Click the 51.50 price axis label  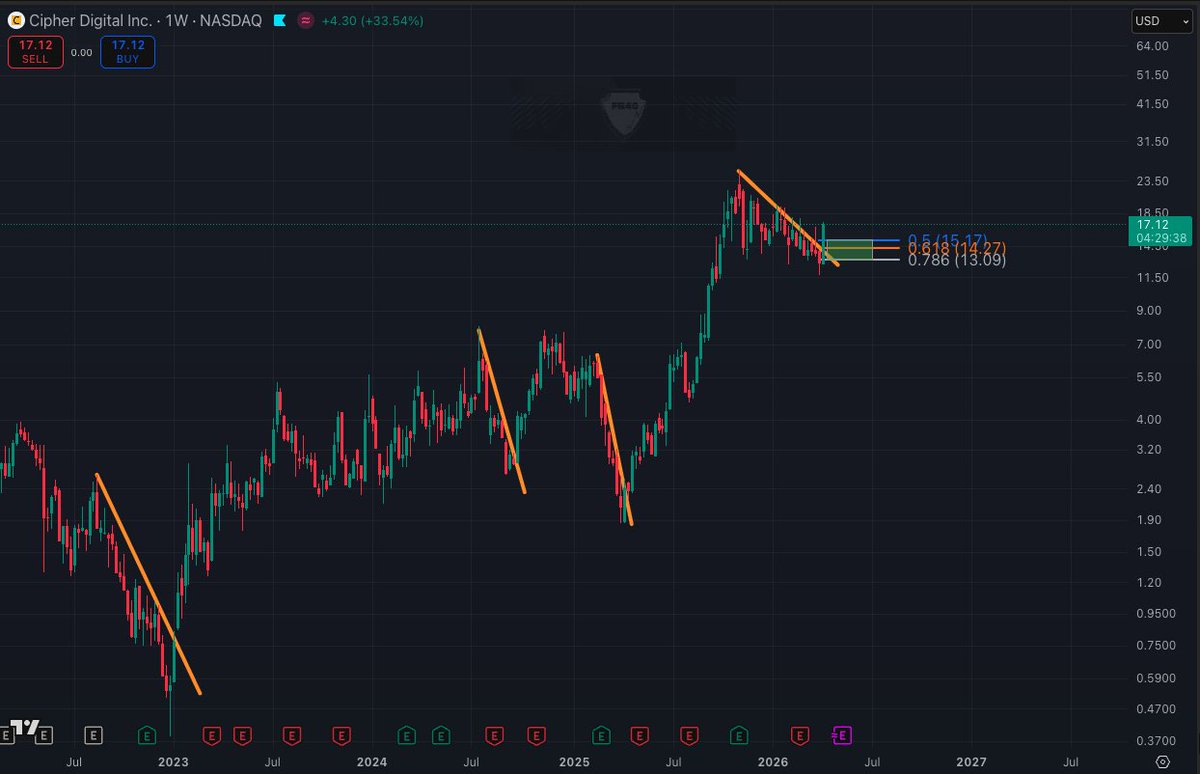click(x=1152, y=75)
